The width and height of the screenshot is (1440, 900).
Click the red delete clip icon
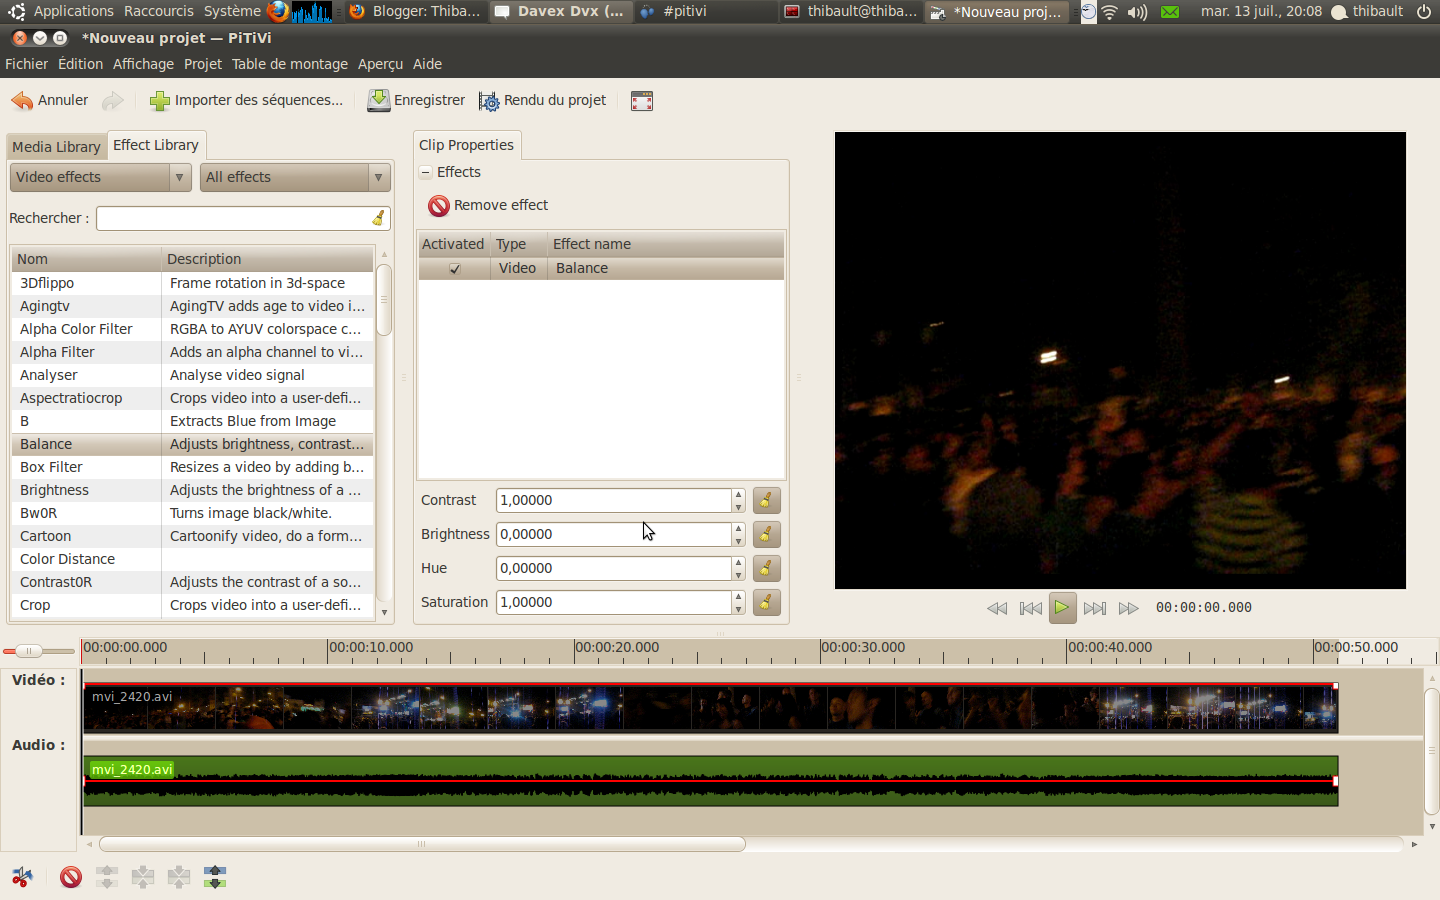70,877
